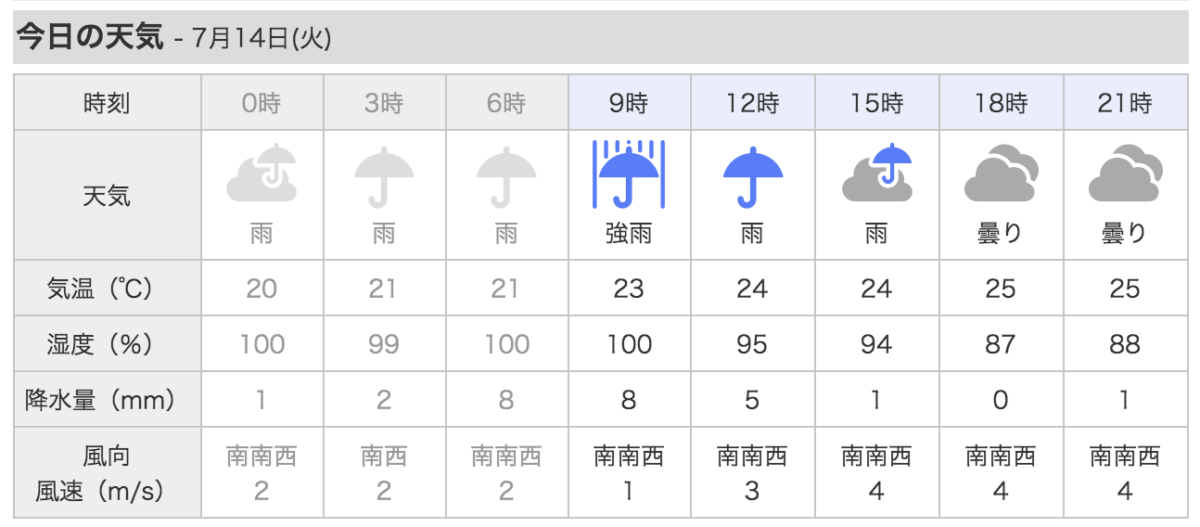Click the 0時 cloud and umbrella rain icon
This screenshot has width=1200, height=527.
[x=262, y=174]
